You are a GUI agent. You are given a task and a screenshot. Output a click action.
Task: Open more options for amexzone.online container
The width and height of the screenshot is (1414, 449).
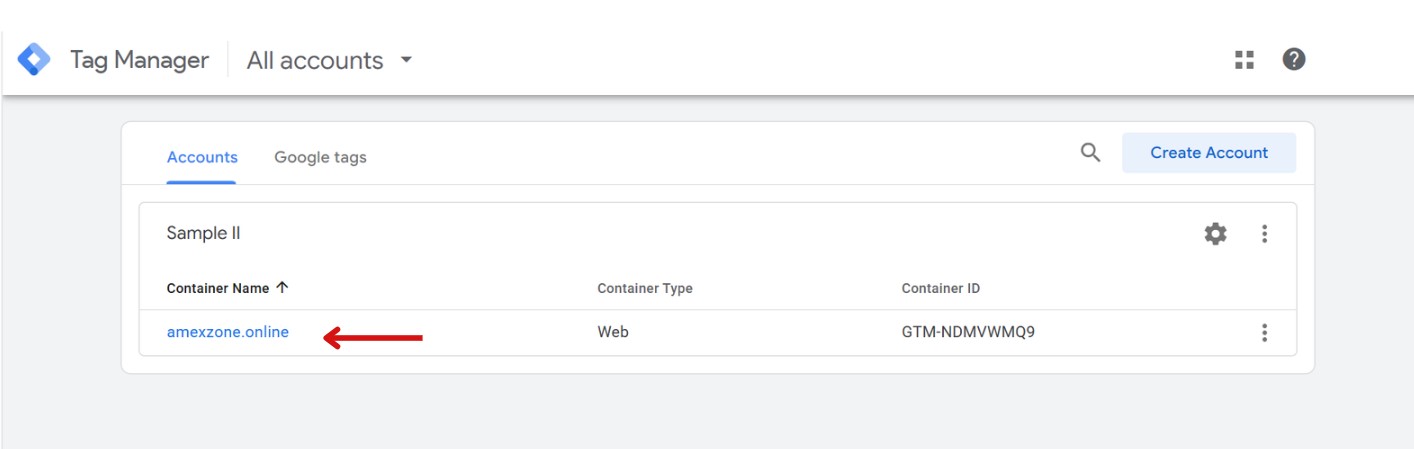[x=1264, y=333]
